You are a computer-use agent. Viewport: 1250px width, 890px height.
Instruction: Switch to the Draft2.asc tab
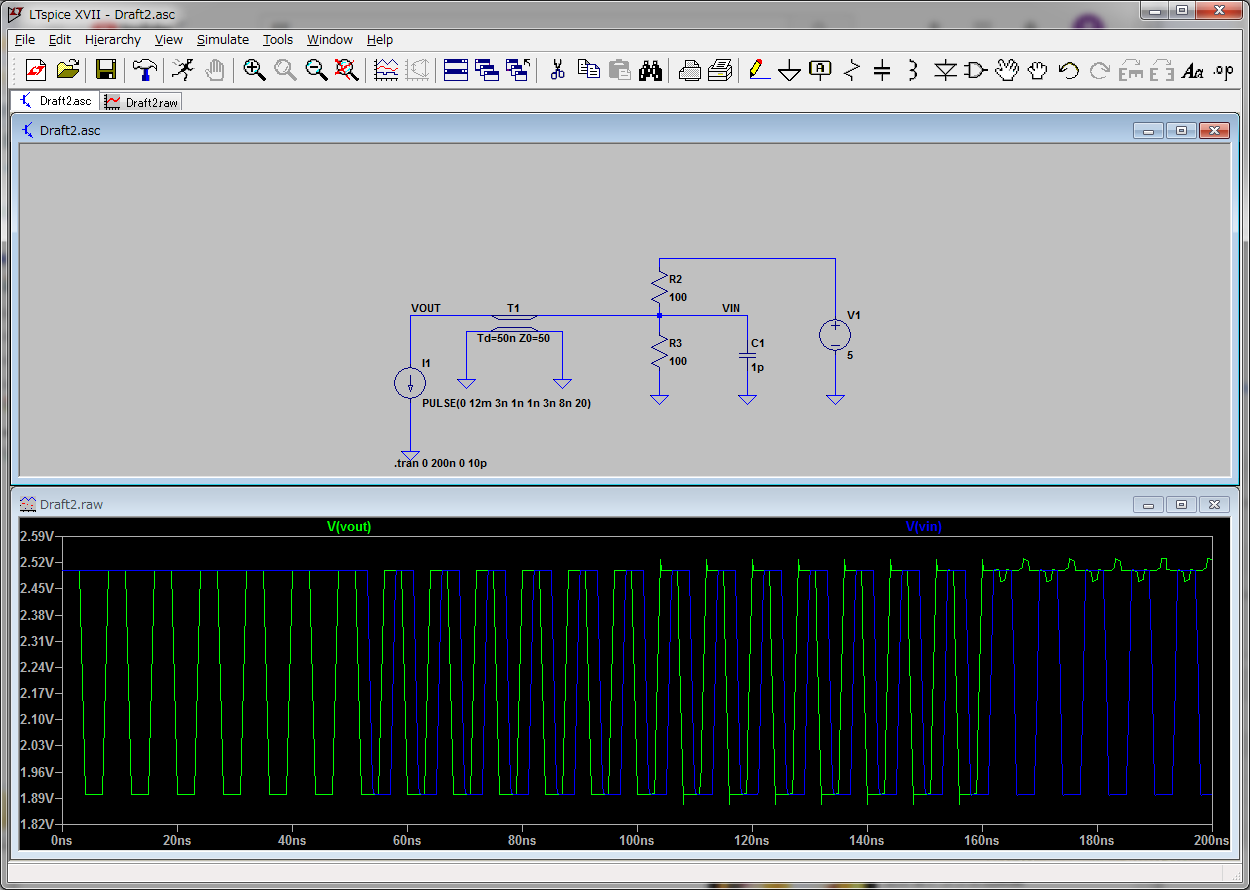[55, 101]
